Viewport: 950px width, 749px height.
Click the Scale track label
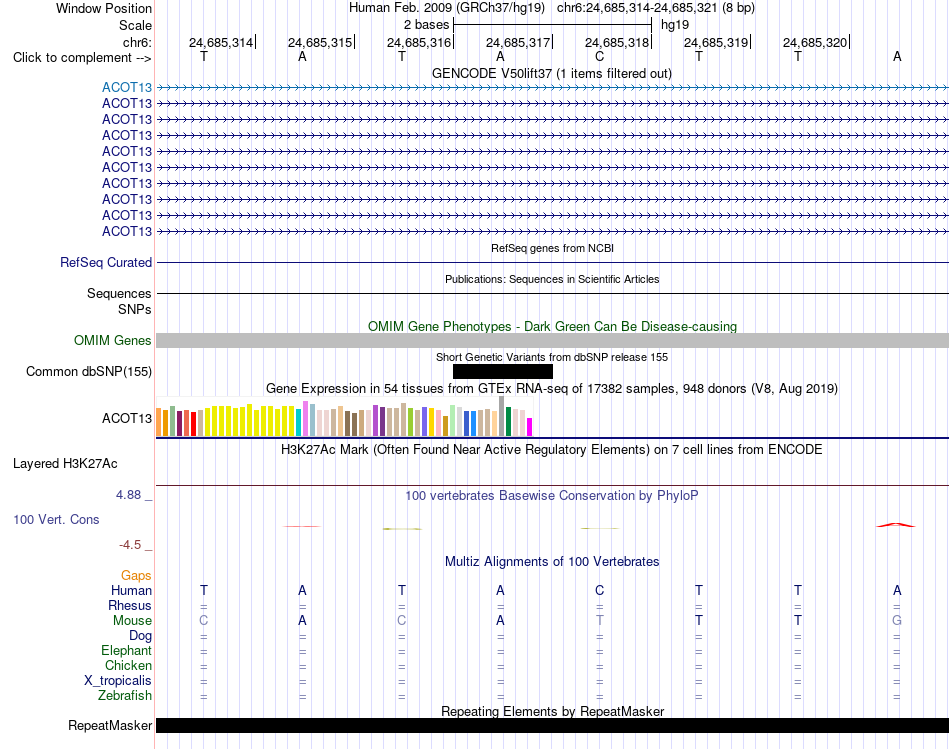[x=135, y=25]
